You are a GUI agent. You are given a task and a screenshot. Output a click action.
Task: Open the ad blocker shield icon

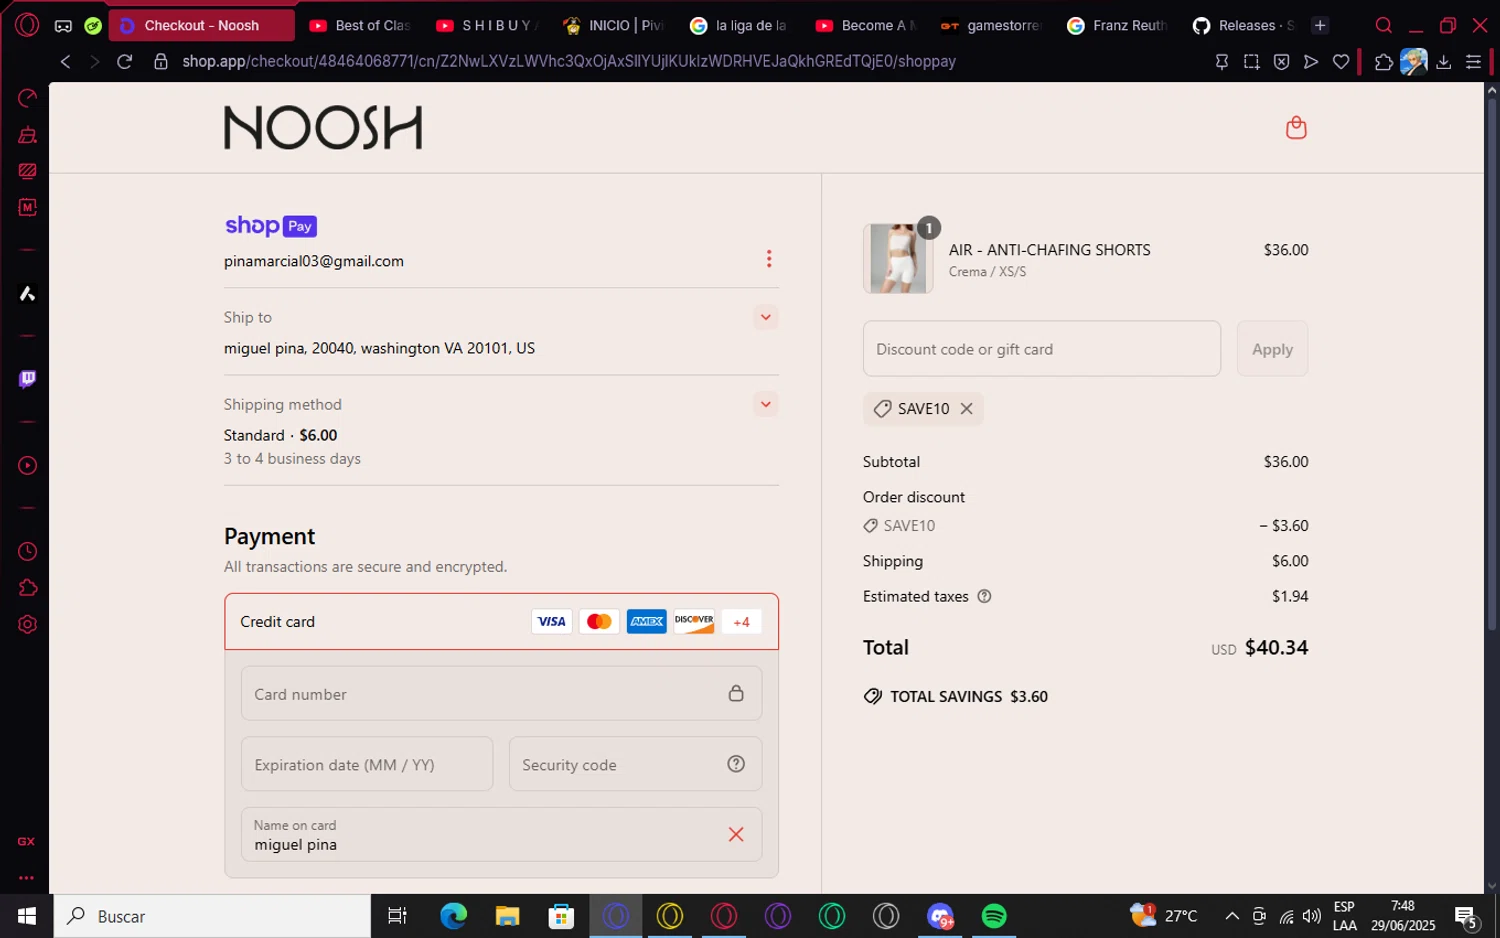1281,62
